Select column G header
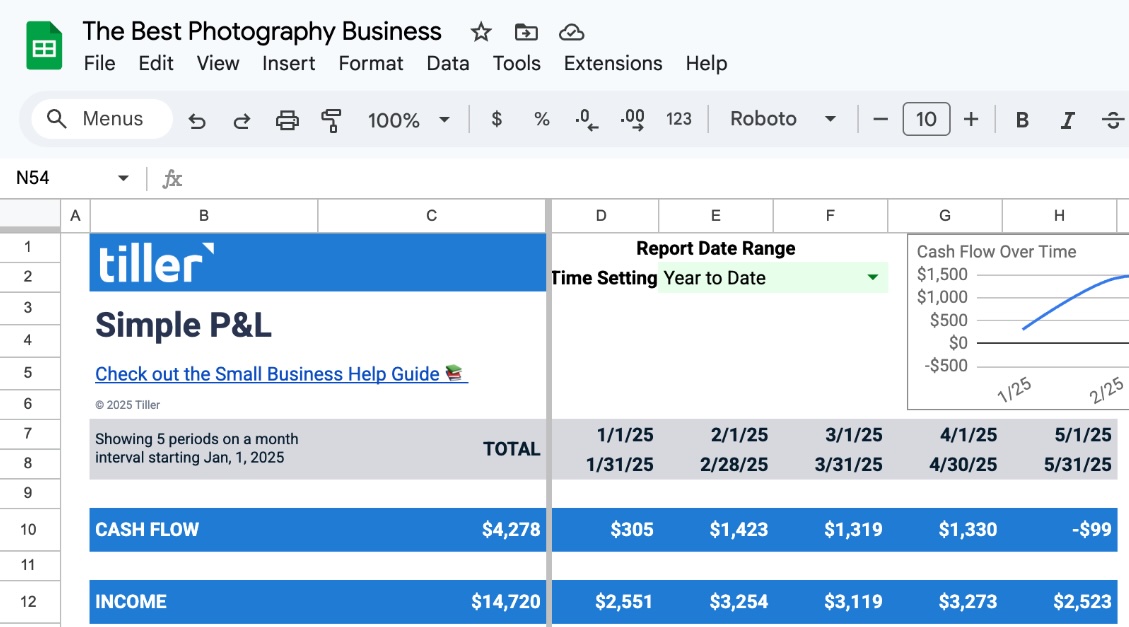This screenshot has height=627, width=1129. [x=945, y=215]
